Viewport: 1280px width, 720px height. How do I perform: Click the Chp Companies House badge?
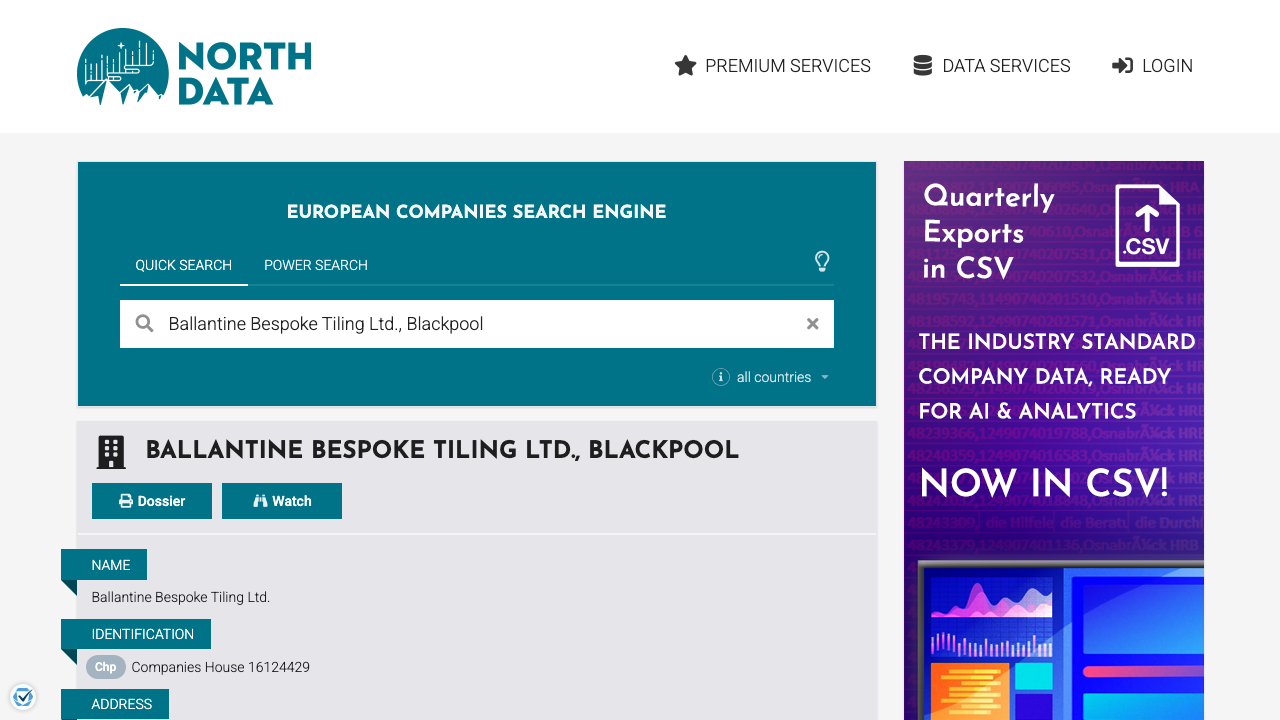coord(105,667)
